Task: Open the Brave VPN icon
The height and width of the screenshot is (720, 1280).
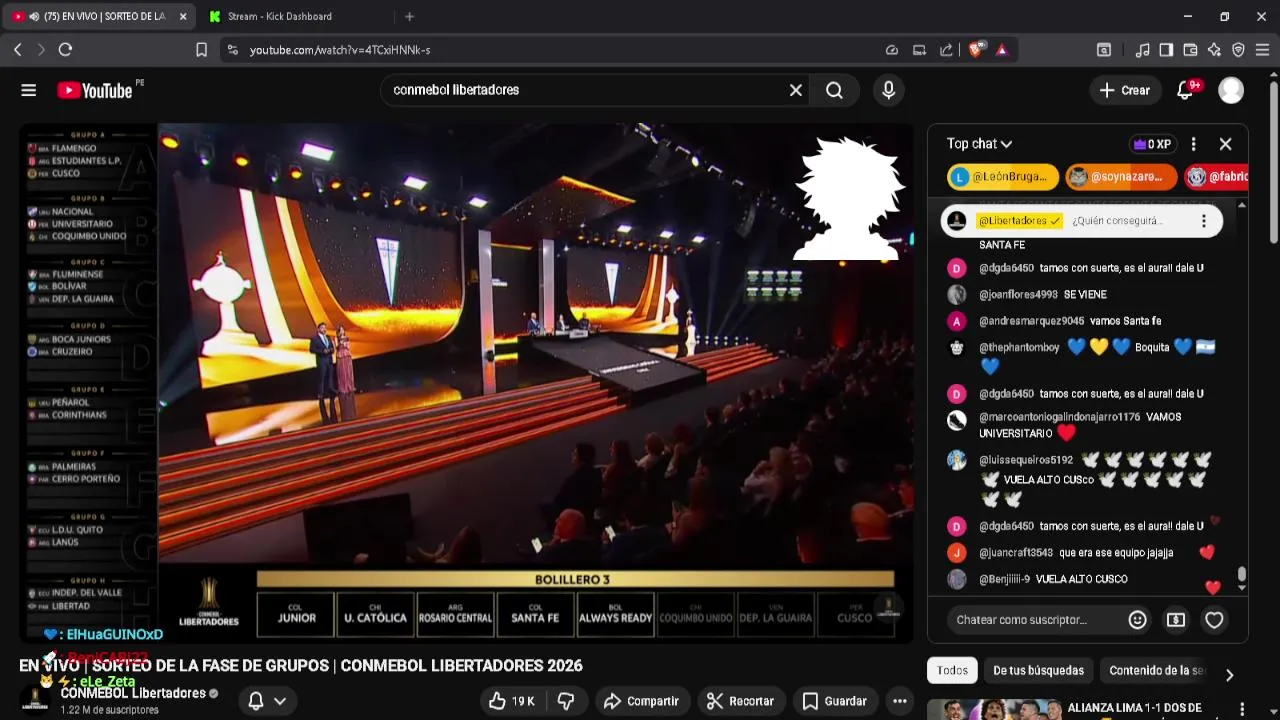Action: 1238,50
